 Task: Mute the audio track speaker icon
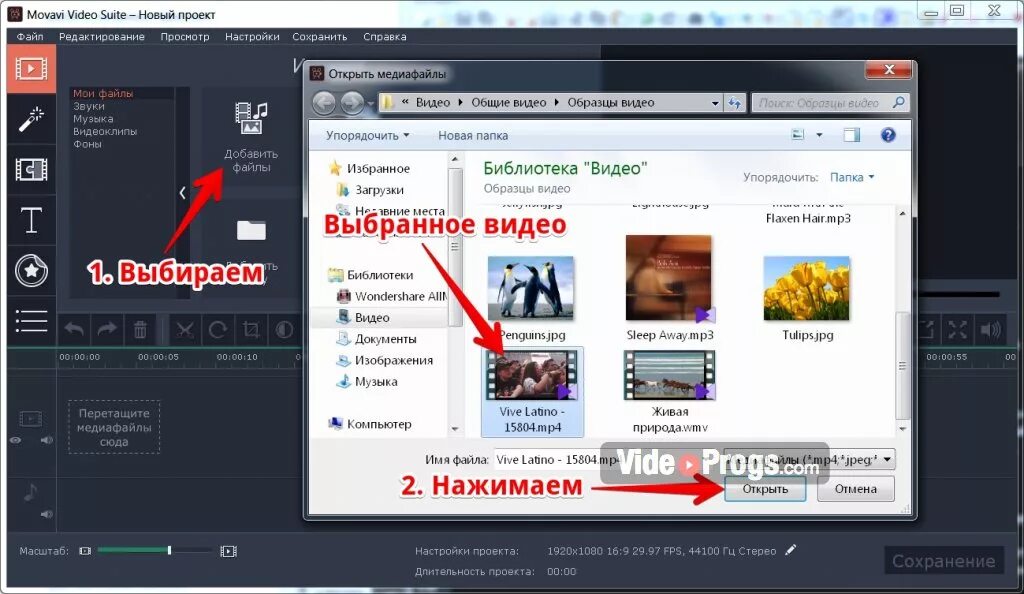pyautogui.click(x=46, y=514)
